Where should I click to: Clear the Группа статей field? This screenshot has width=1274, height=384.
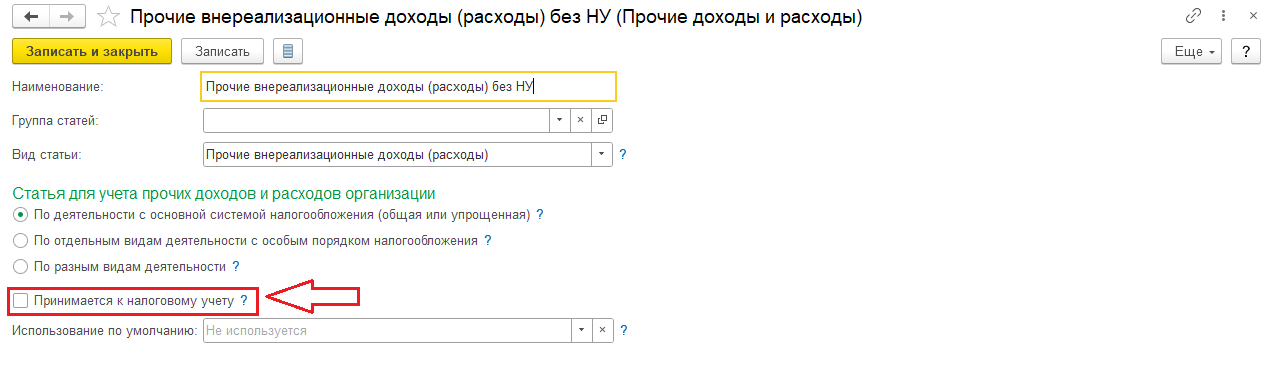581,120
